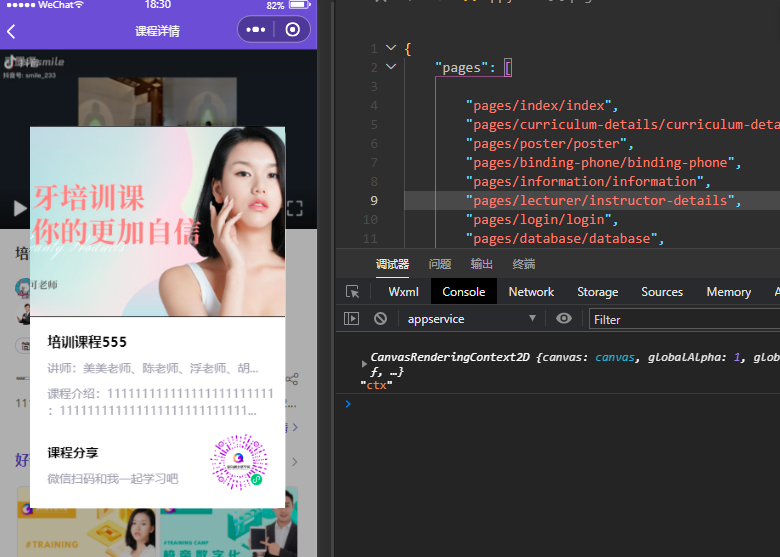Switch to the Sources tab
The image size is (780, 557).
(662, 292)
